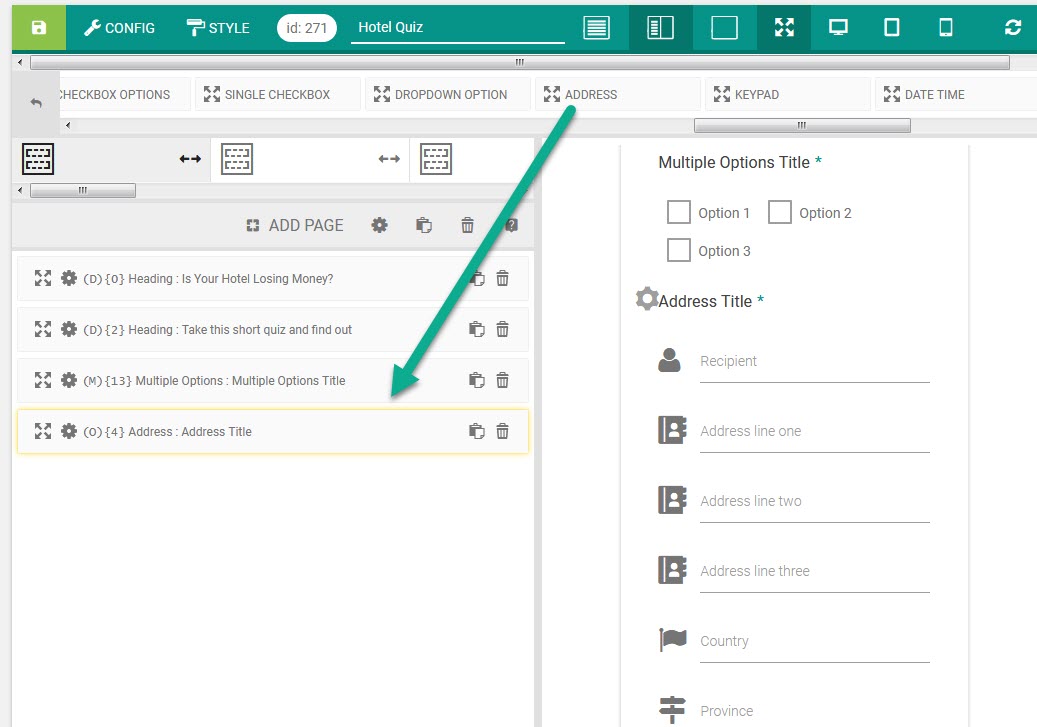Viewport: 1037px width, 727px height.
Task: Click the page thumbnails scrollbar thumb
Action: coord(83,191)
